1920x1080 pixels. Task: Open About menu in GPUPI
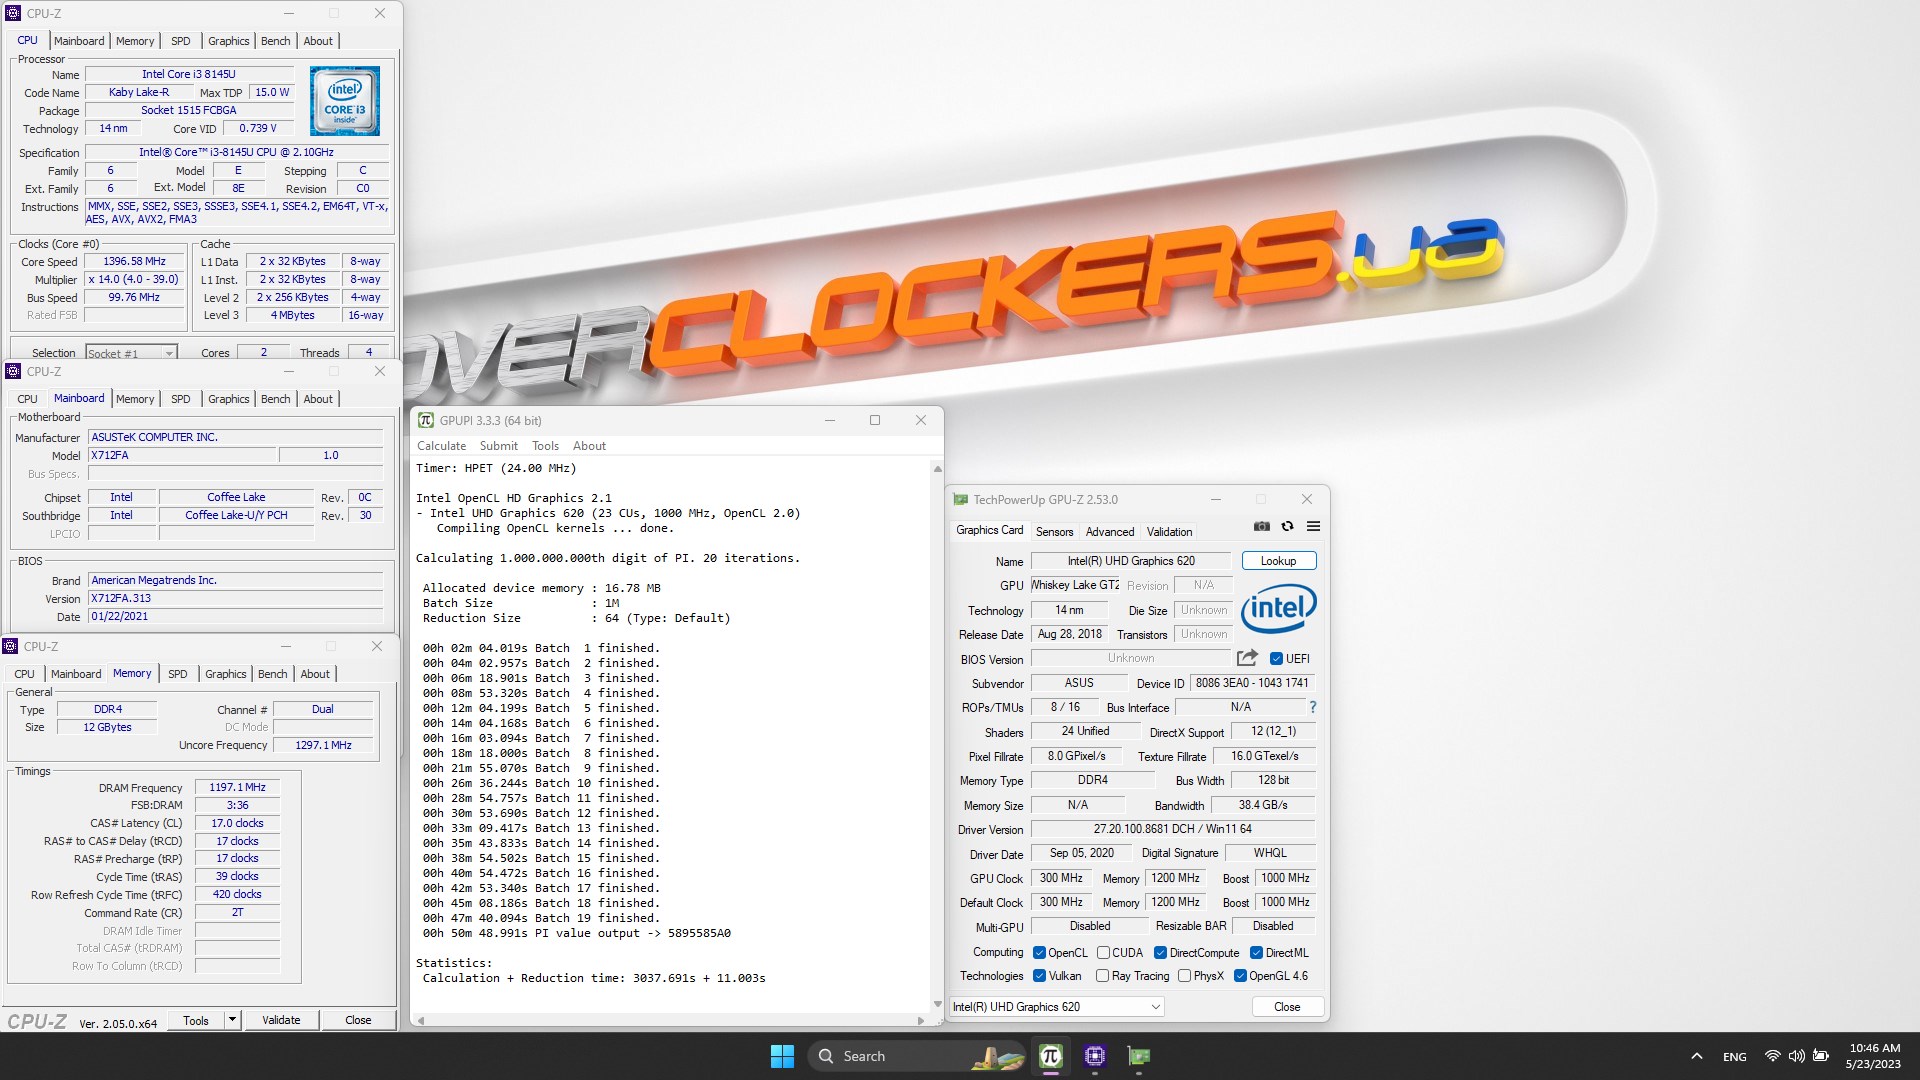click(589, 446)
